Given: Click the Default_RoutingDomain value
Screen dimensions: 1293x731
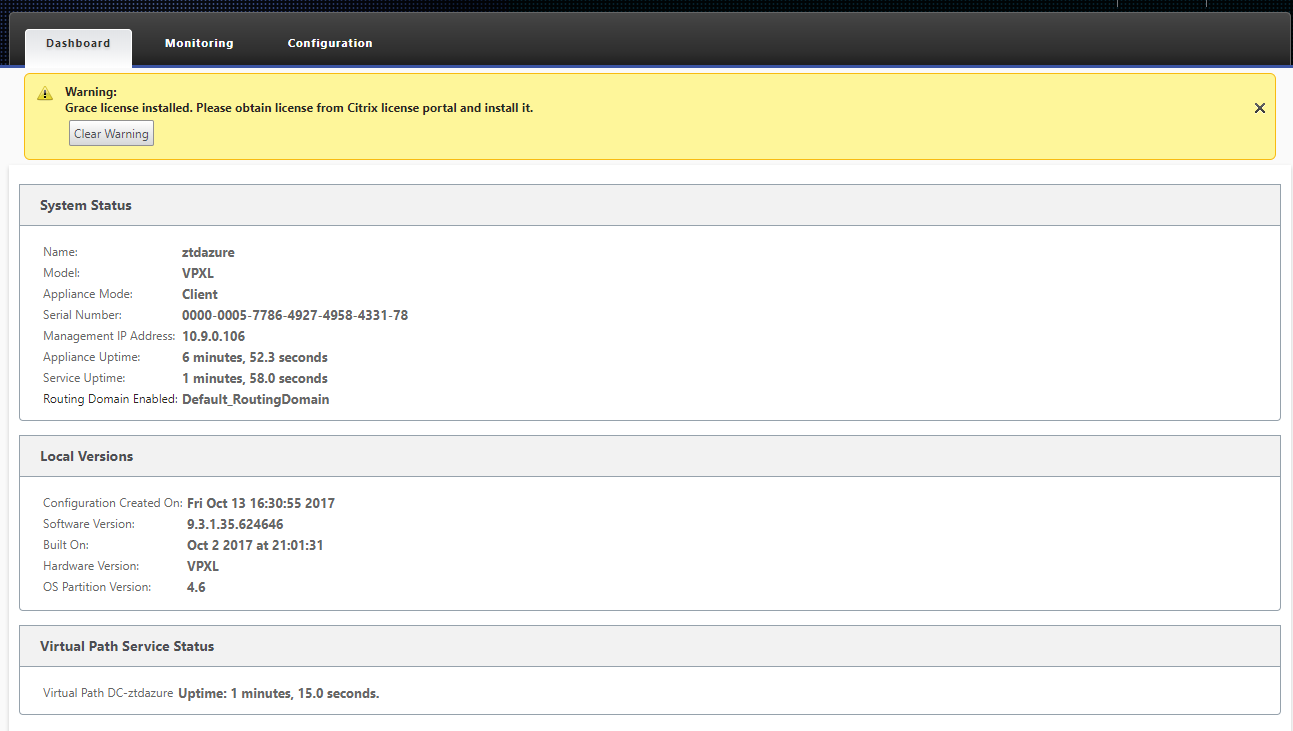Looking at the screenshot, I should tap(255, 399).
